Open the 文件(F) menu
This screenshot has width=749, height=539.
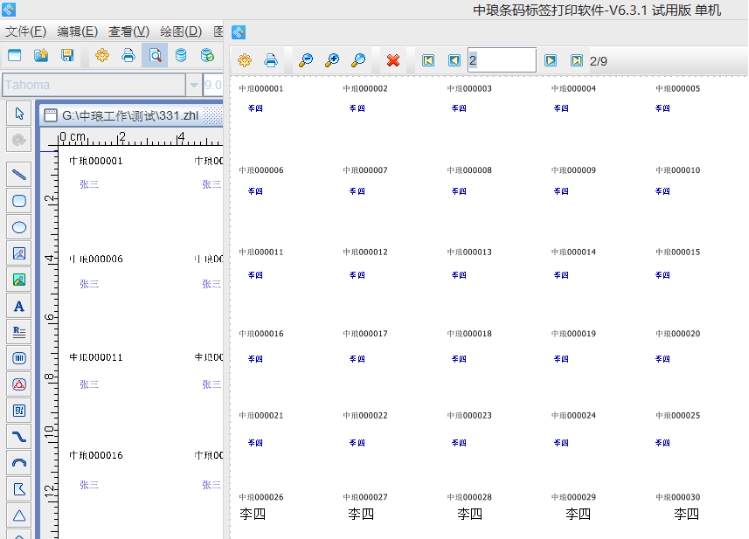pyautogui.click(x=25, y=31)
